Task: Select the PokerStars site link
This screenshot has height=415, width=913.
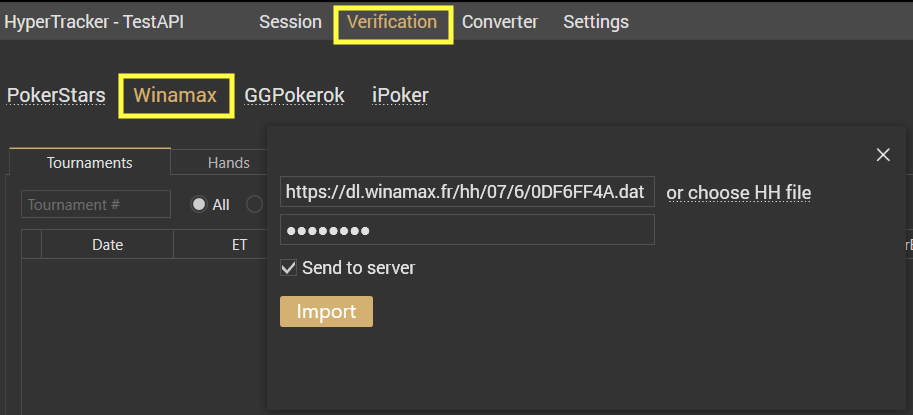Action: pyautogui.click(x=56, y=95)
